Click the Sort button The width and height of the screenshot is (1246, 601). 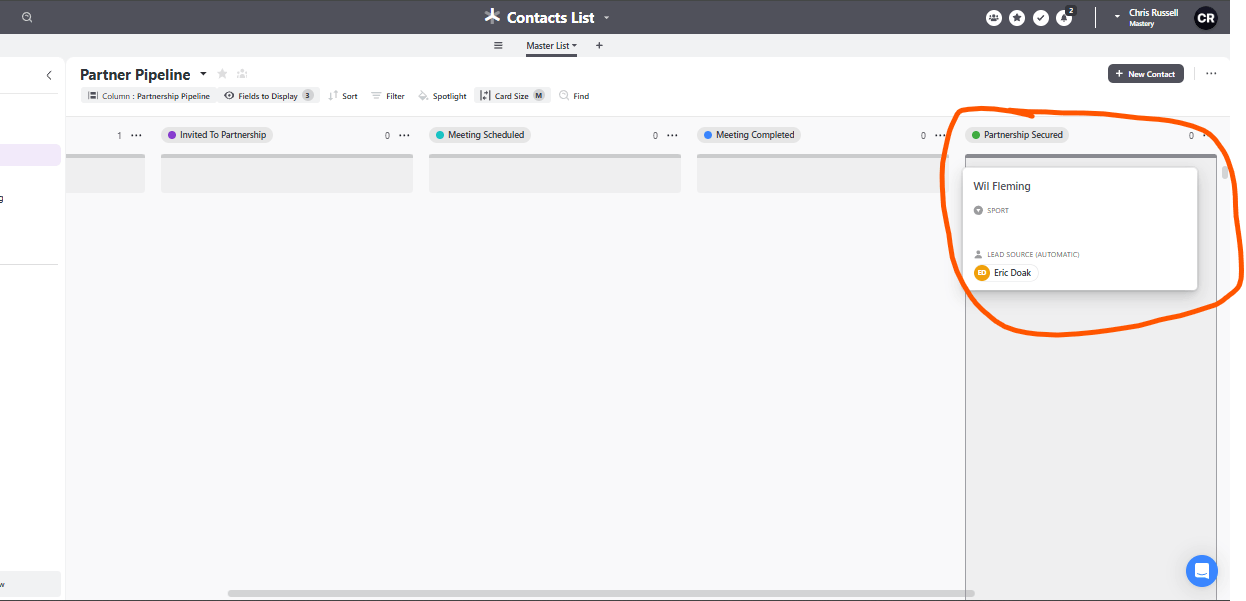(x=343, y=96)
